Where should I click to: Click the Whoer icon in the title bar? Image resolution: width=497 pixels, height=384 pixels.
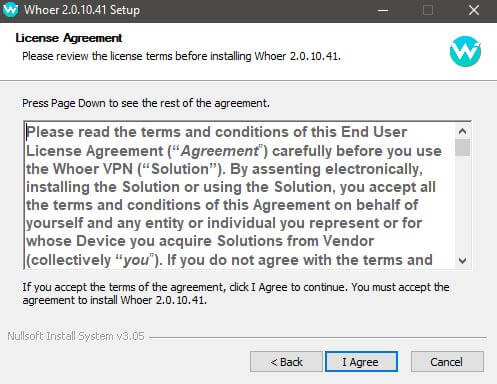[x=10, y=10]
